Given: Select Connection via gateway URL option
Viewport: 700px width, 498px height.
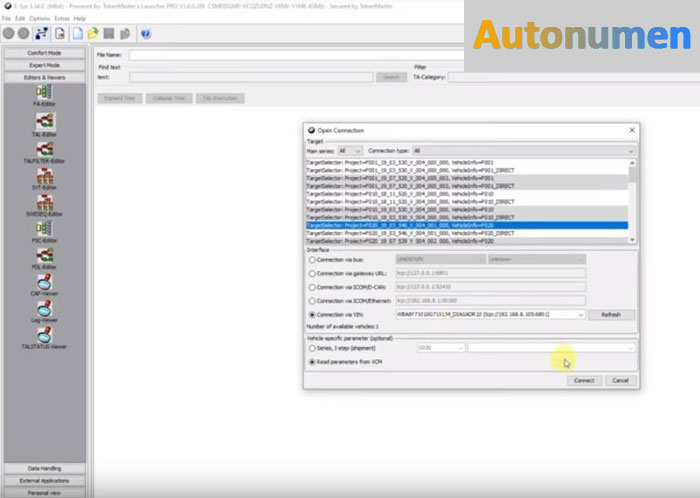Looking at the screenshot, I should (x=312, y=274).
